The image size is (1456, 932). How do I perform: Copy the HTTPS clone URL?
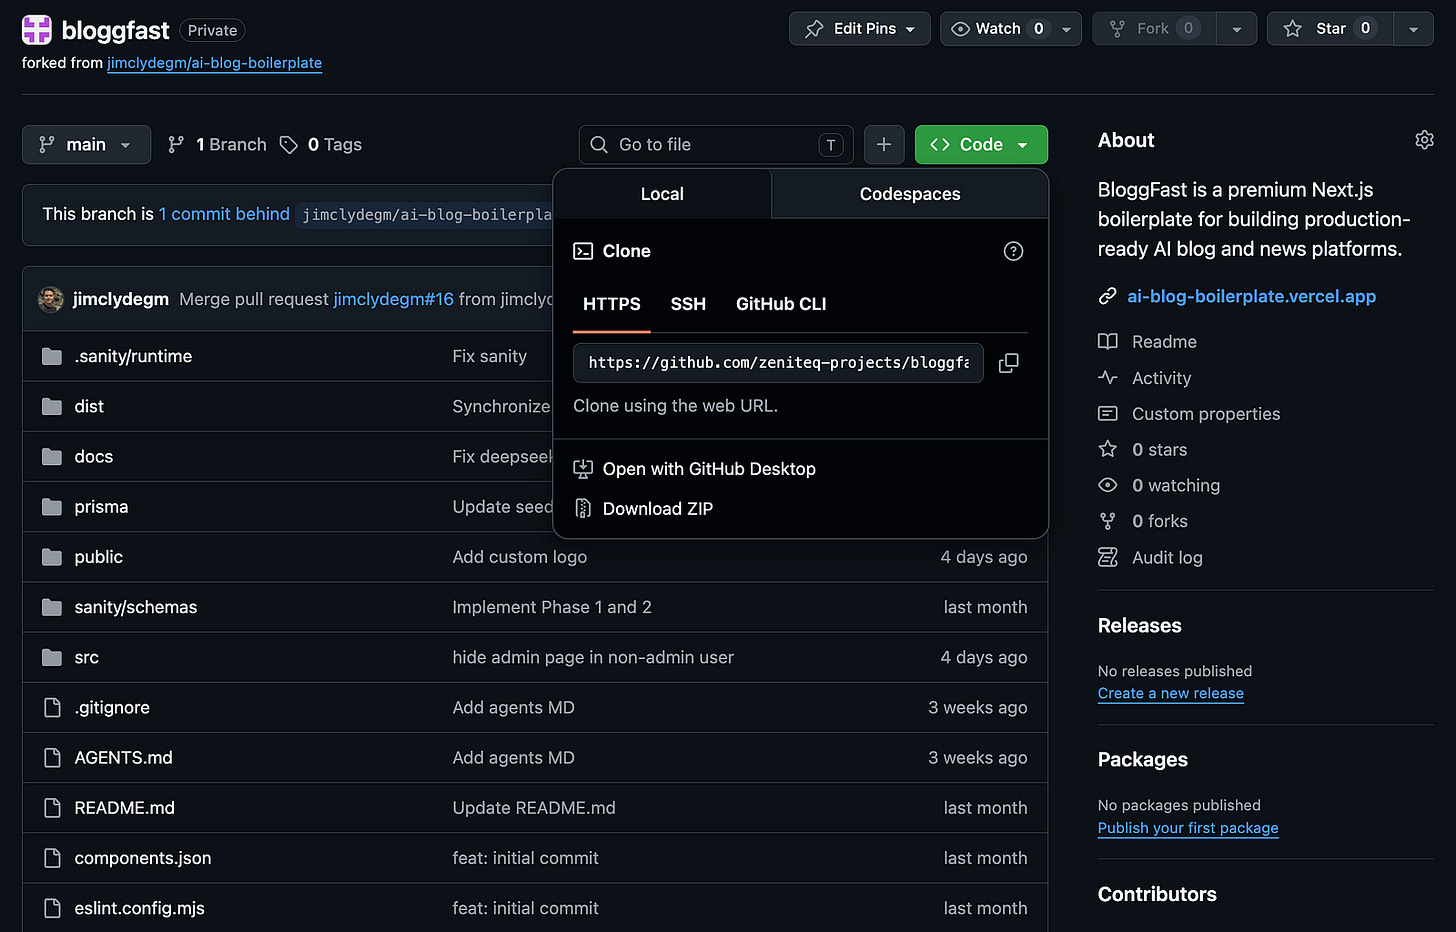tap(1008, 362)
